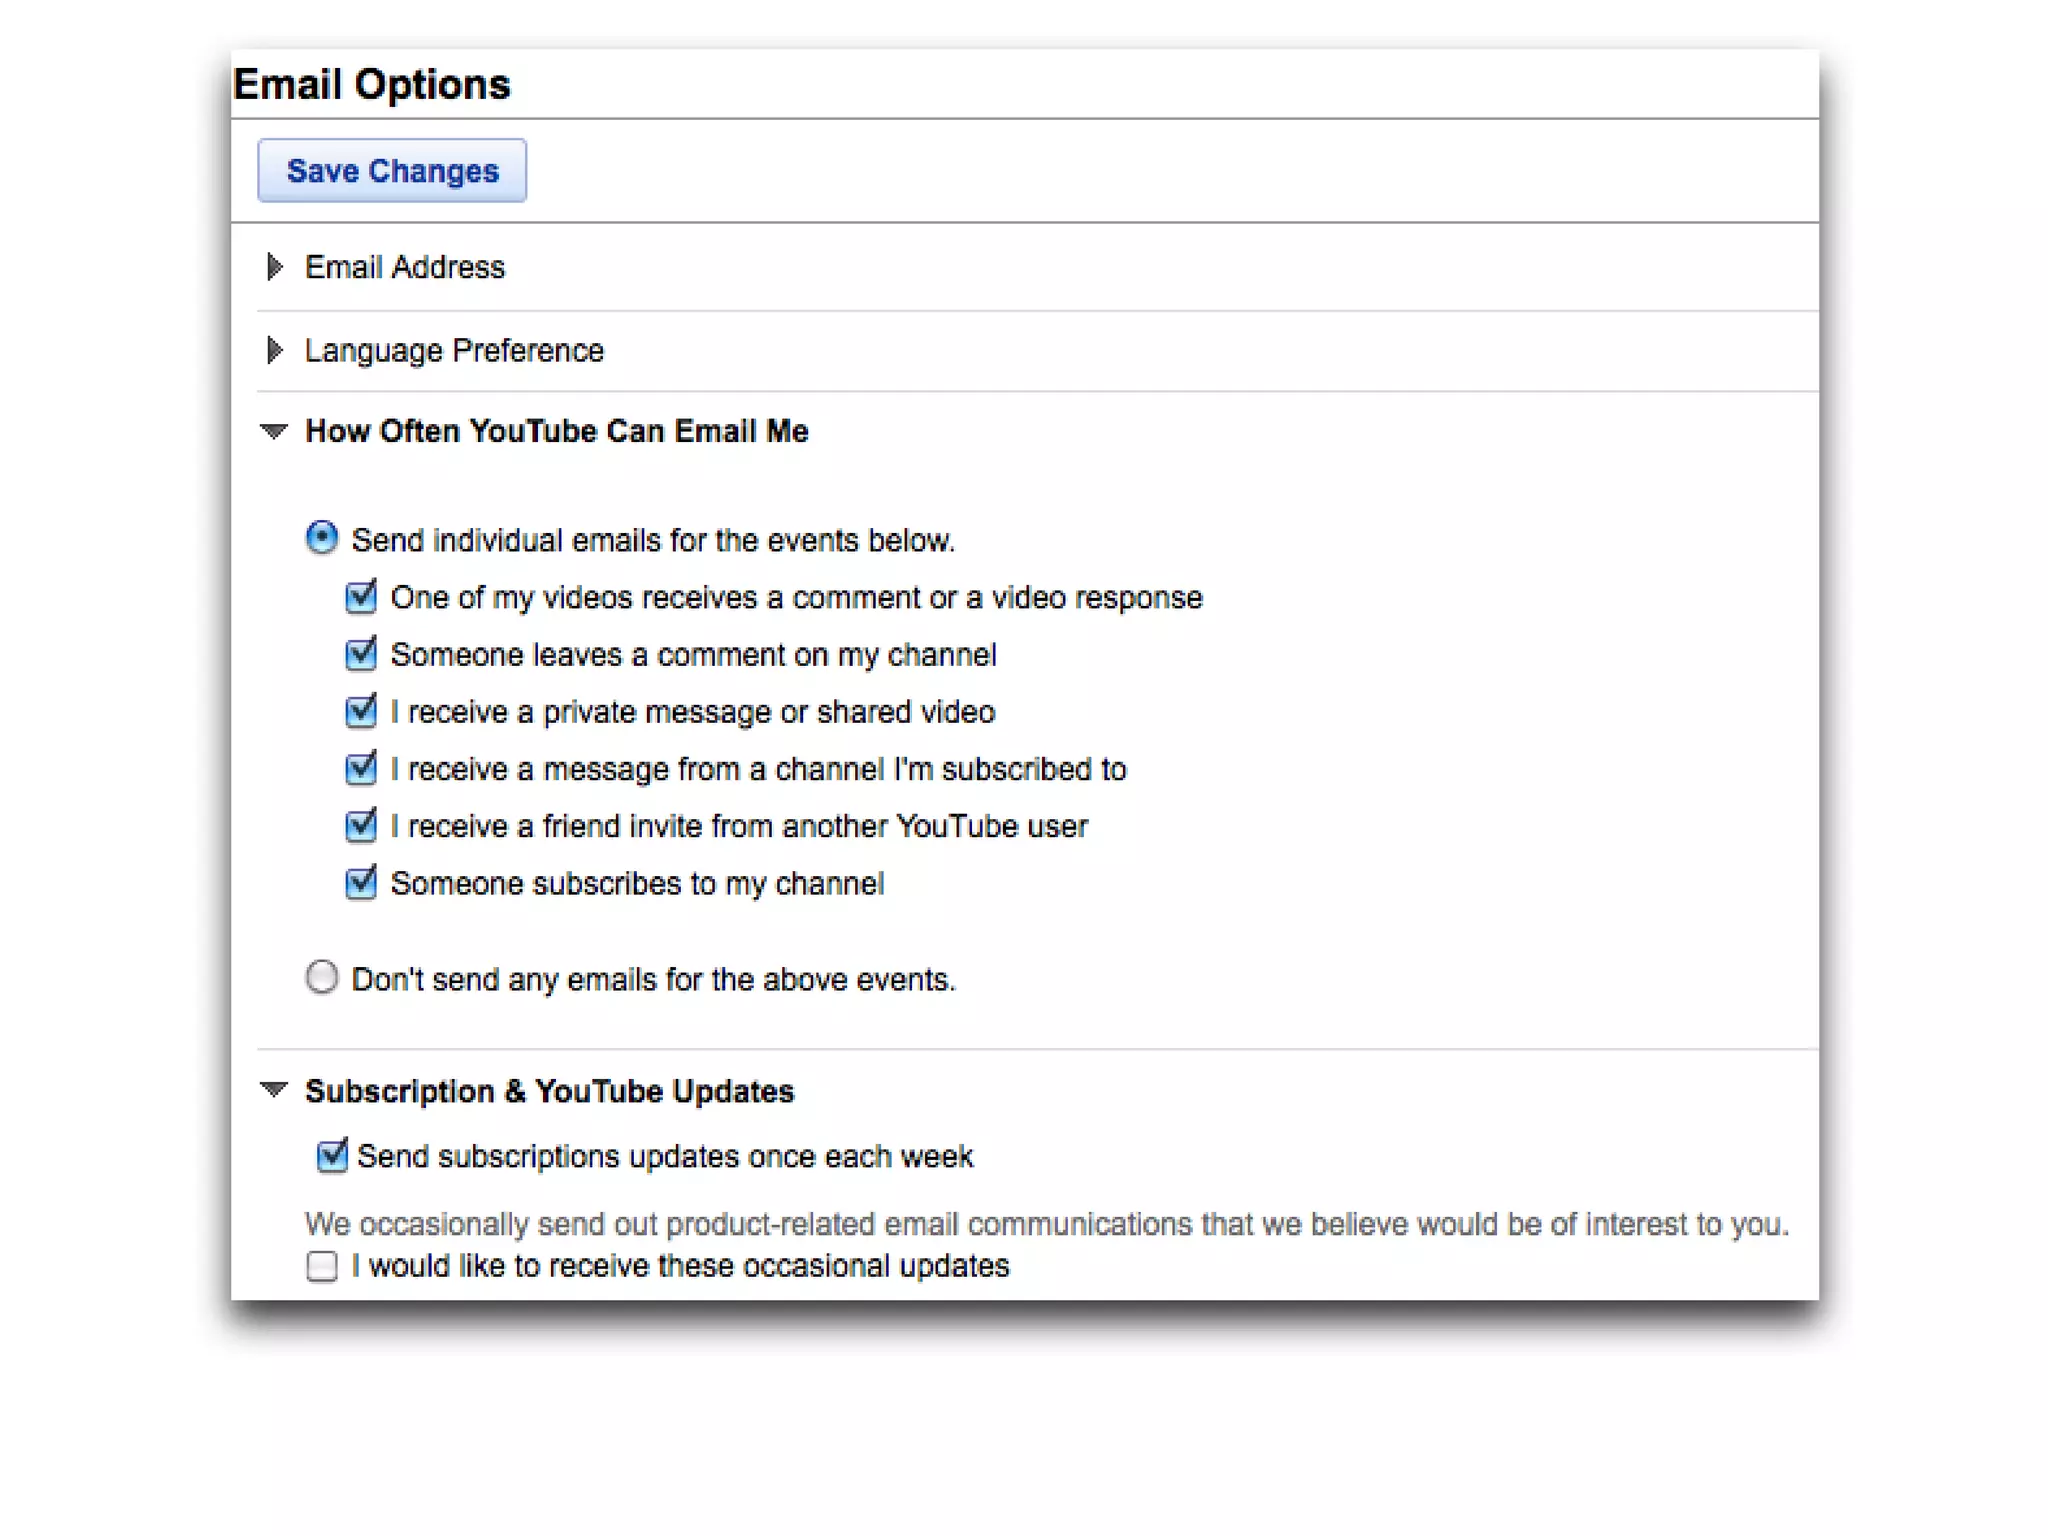Select Don't send any emails option
Viewport: 2048px width, 1536px height.
(x=322, y=977)
